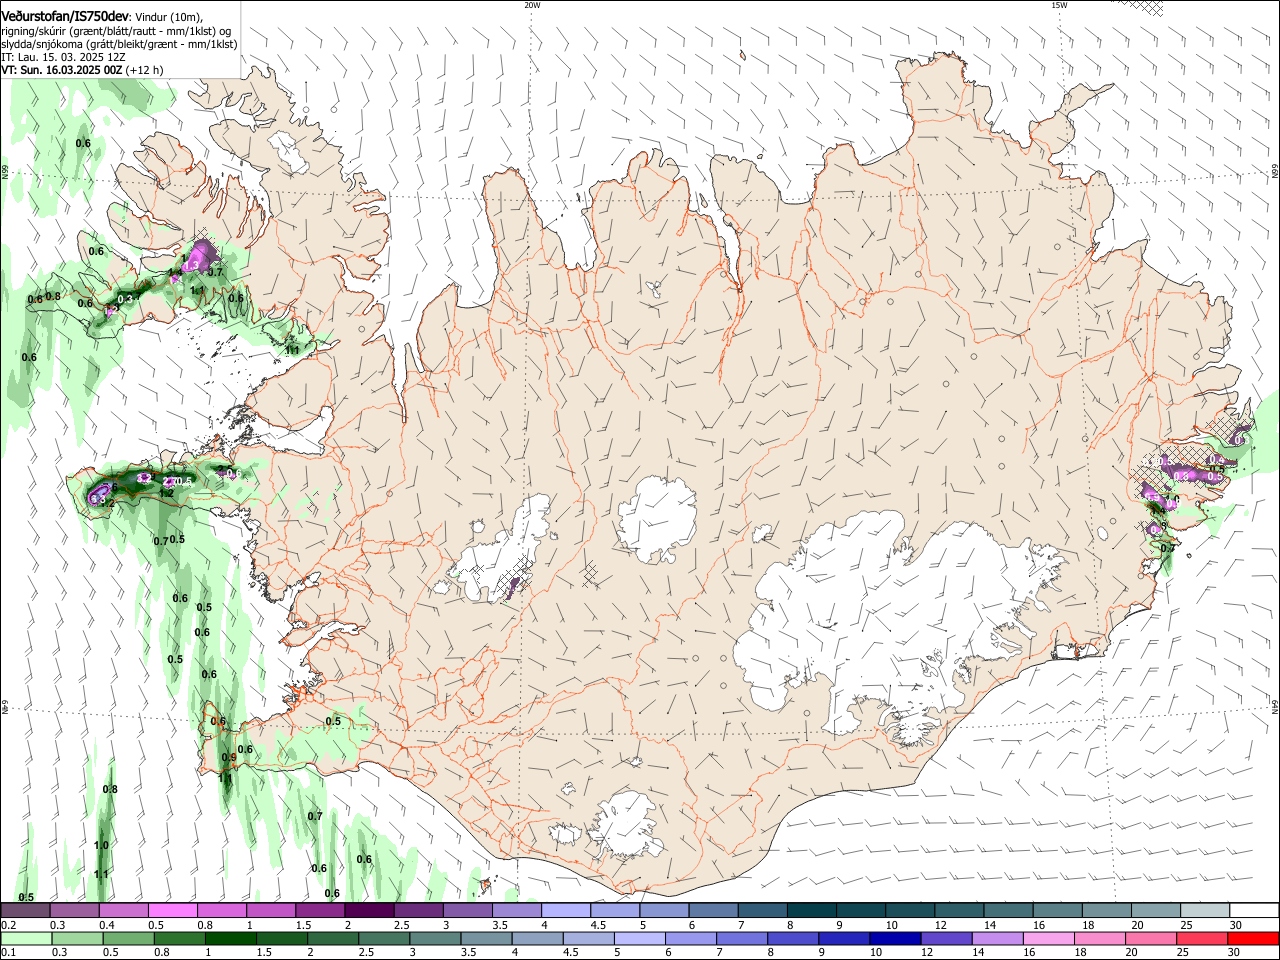Click the 8–9 blue swatch, lower scale
Viewport: 1280px width, 960px height.
(x=793, y=938)
